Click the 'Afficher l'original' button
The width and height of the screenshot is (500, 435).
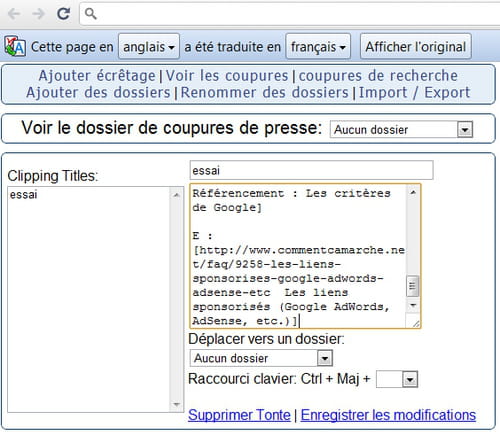[416, 46]
